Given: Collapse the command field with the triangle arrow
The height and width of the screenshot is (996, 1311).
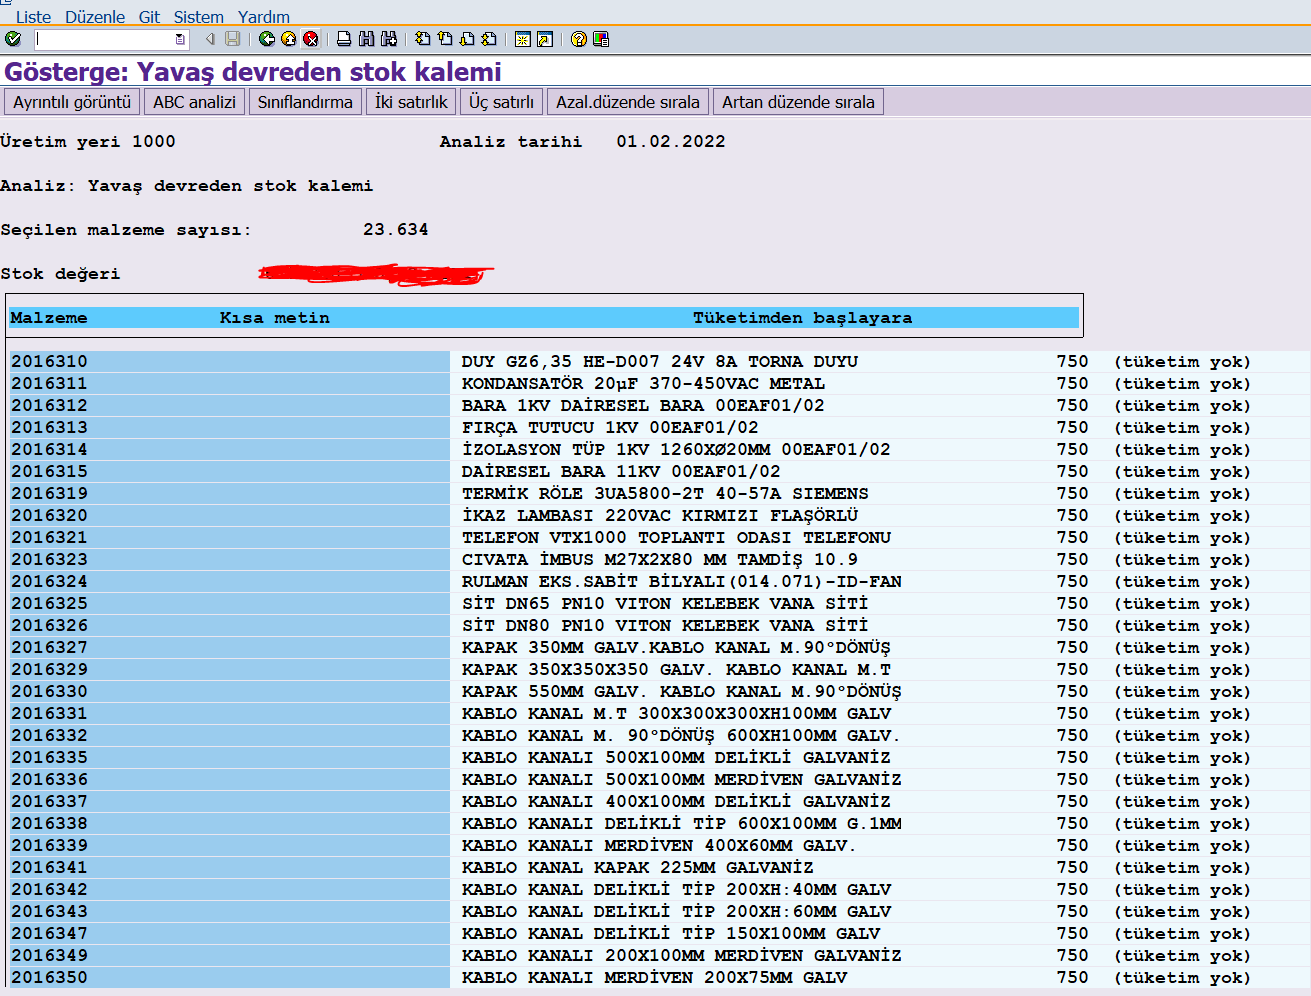Looking at the screenshot, I should point(210,39).
